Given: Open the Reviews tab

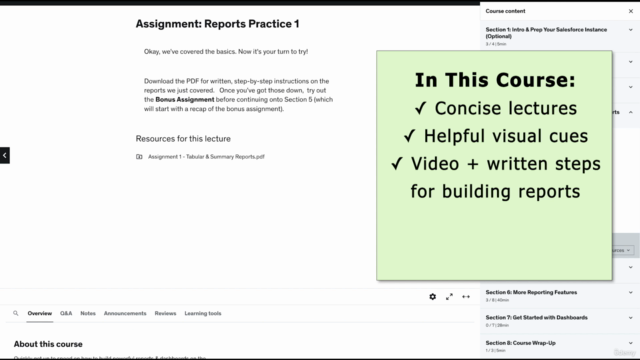Looking at the screenshot, I should click(x=165, y=313).
